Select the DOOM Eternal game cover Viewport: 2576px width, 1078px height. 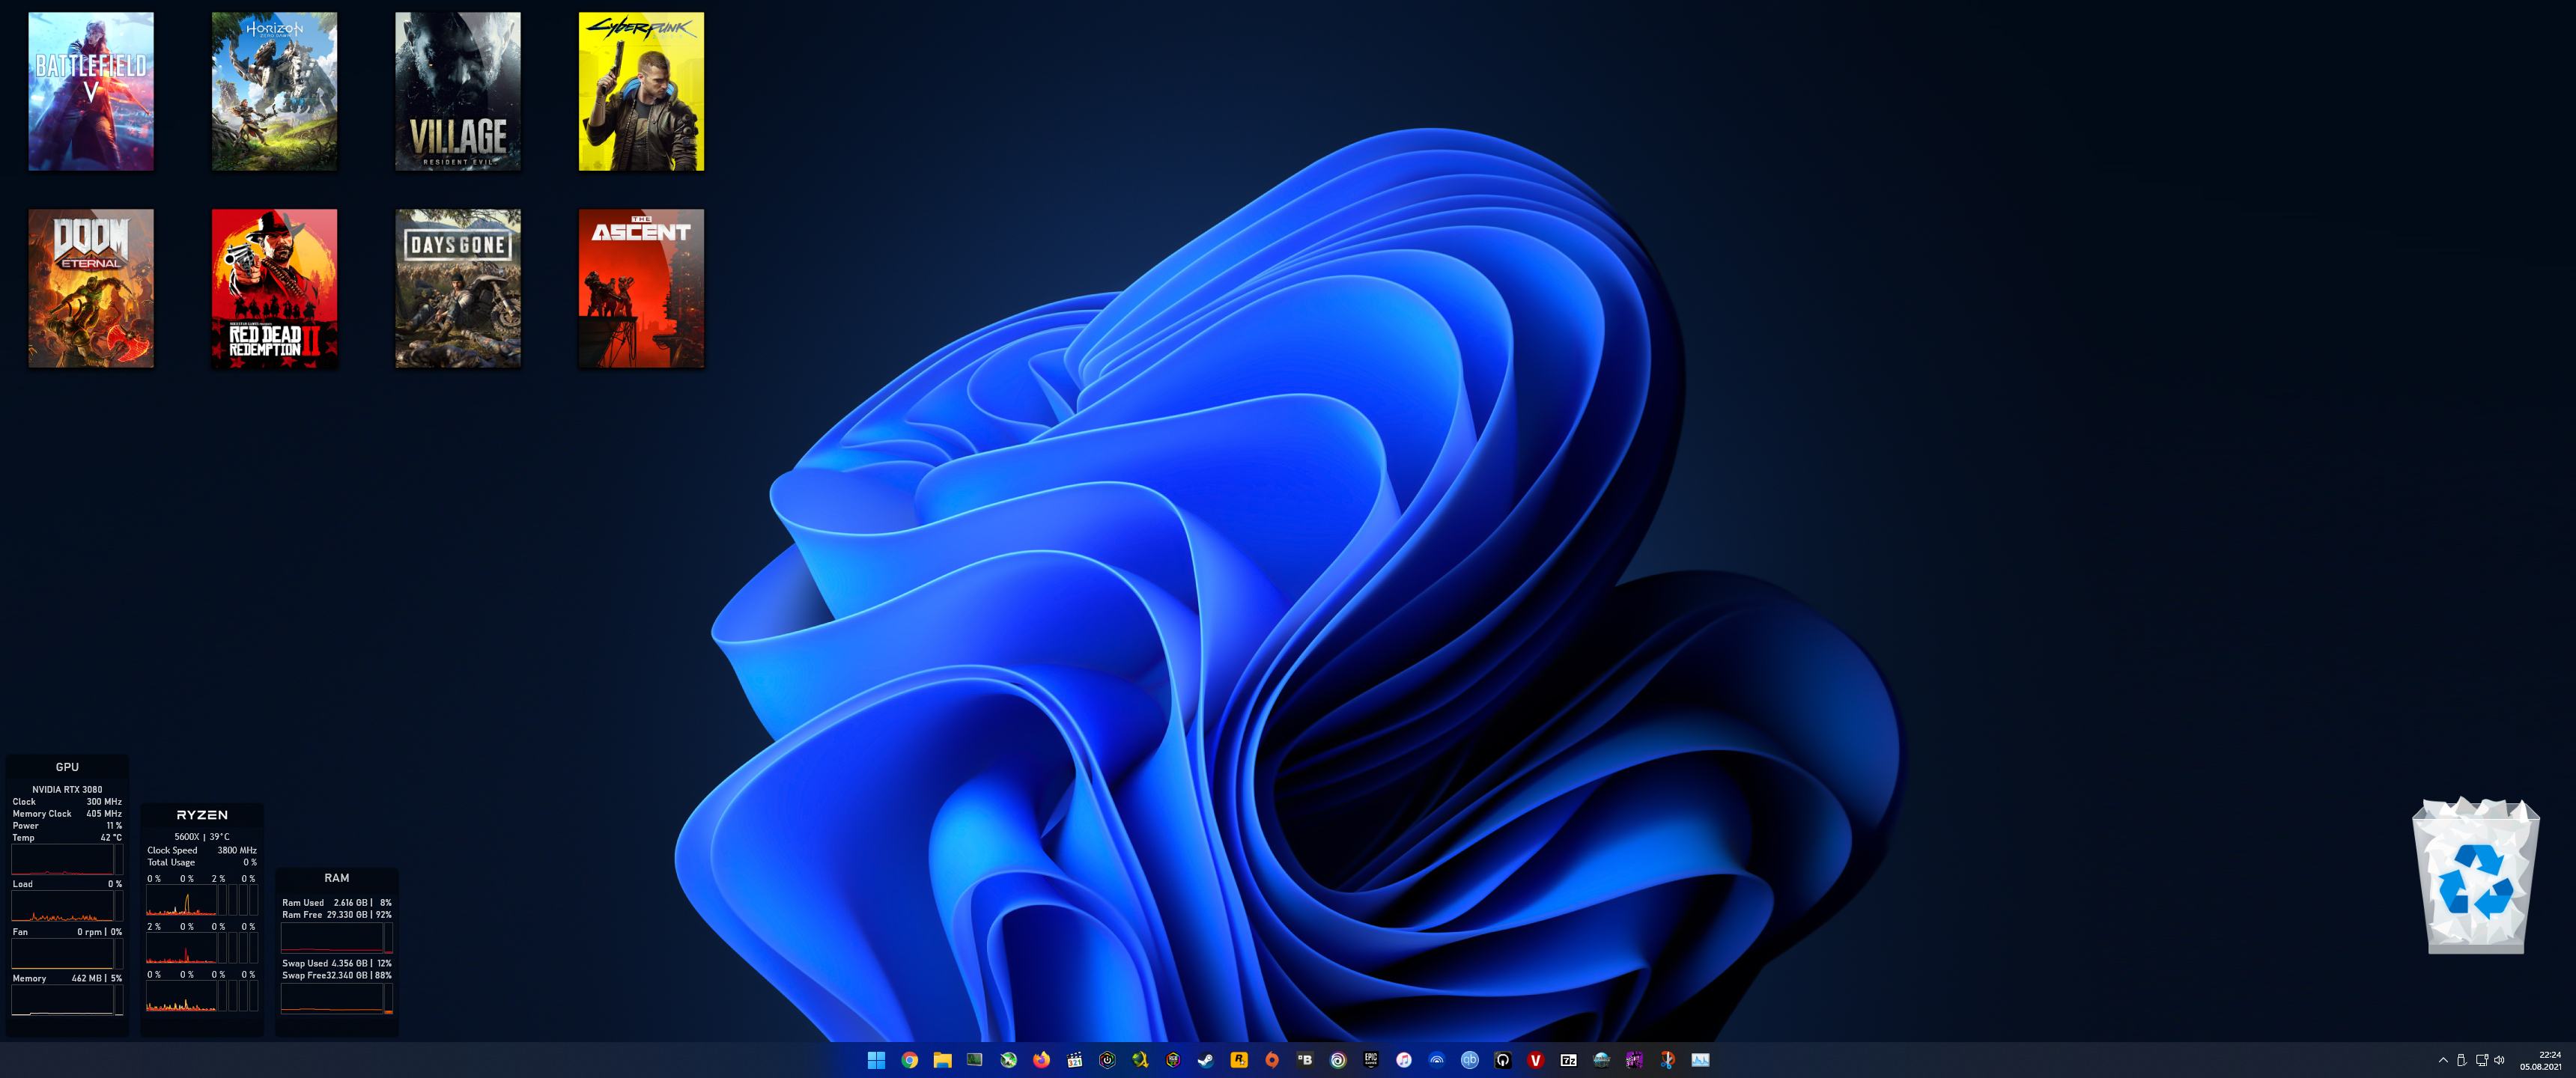pos(91,288)
